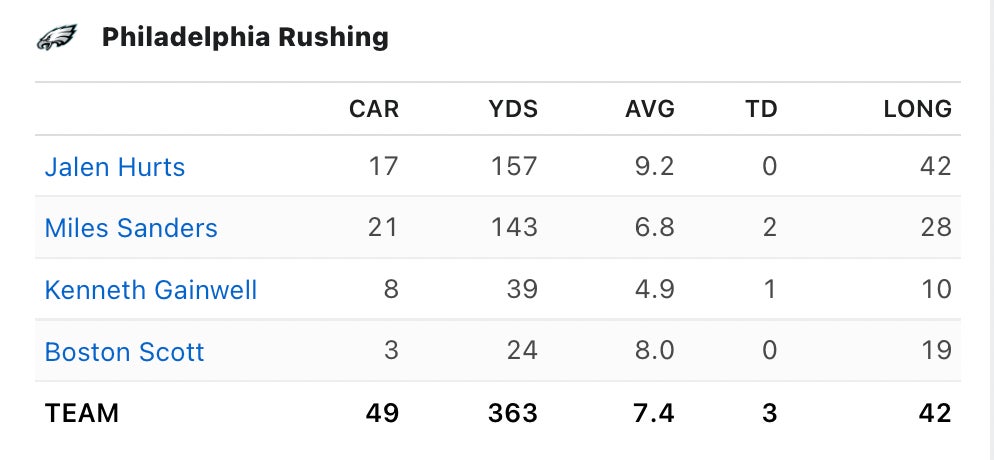This screenshot has height=460, width=994.
Task: Open Boston Scott player link
Action: (x=124, y=352)
